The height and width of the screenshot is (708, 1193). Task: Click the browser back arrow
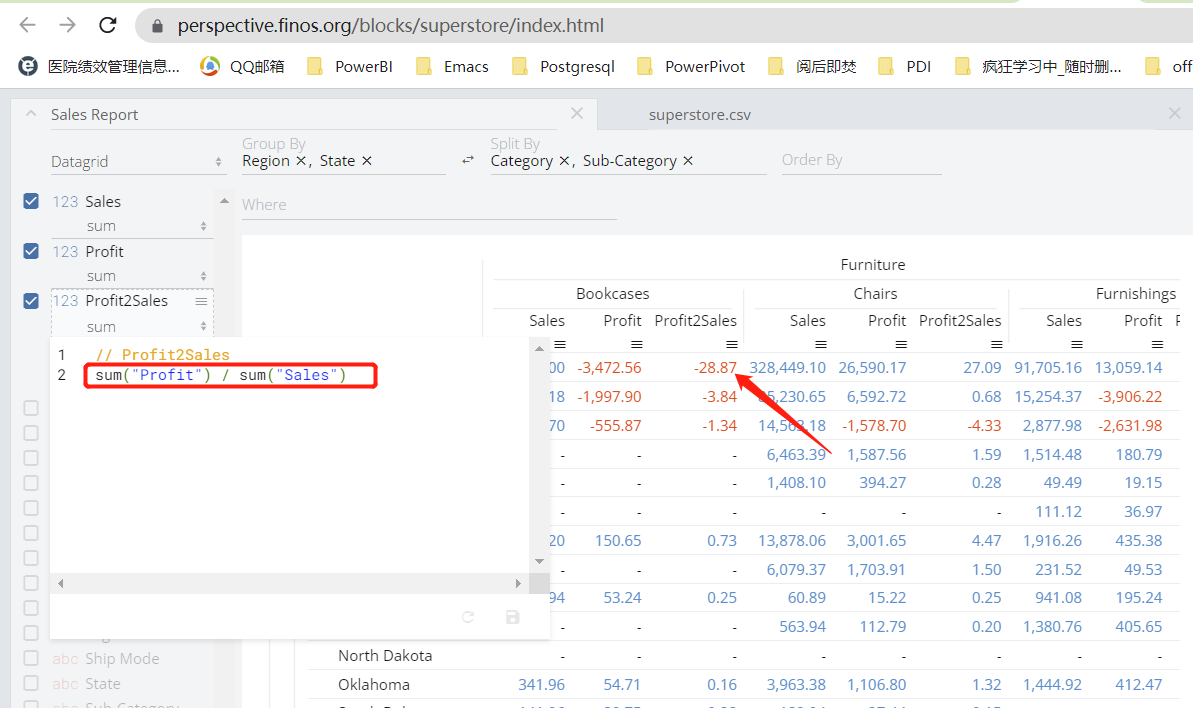pyautogui.click(x=27, y=25)
